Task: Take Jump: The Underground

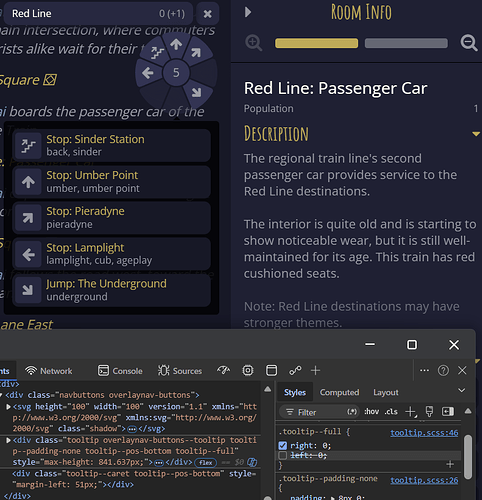Action: pyautogui.click(x=112, y=290)
